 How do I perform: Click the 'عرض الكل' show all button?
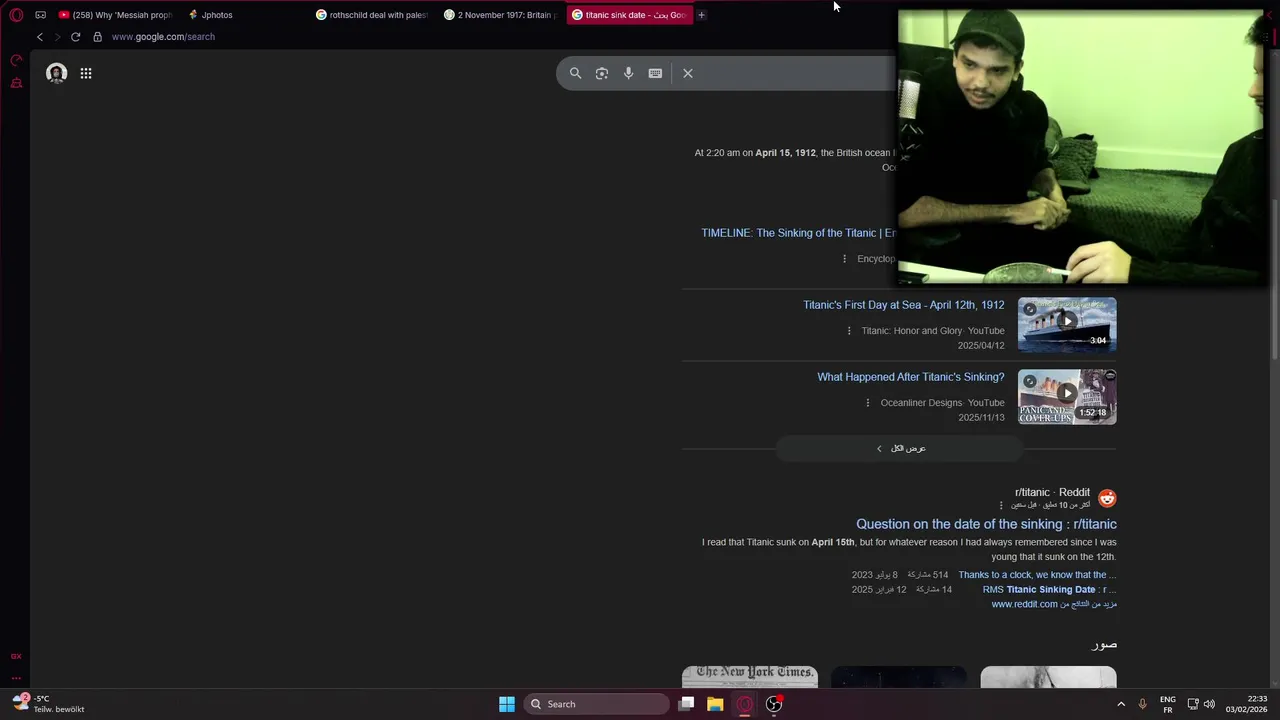click(900, 448)
